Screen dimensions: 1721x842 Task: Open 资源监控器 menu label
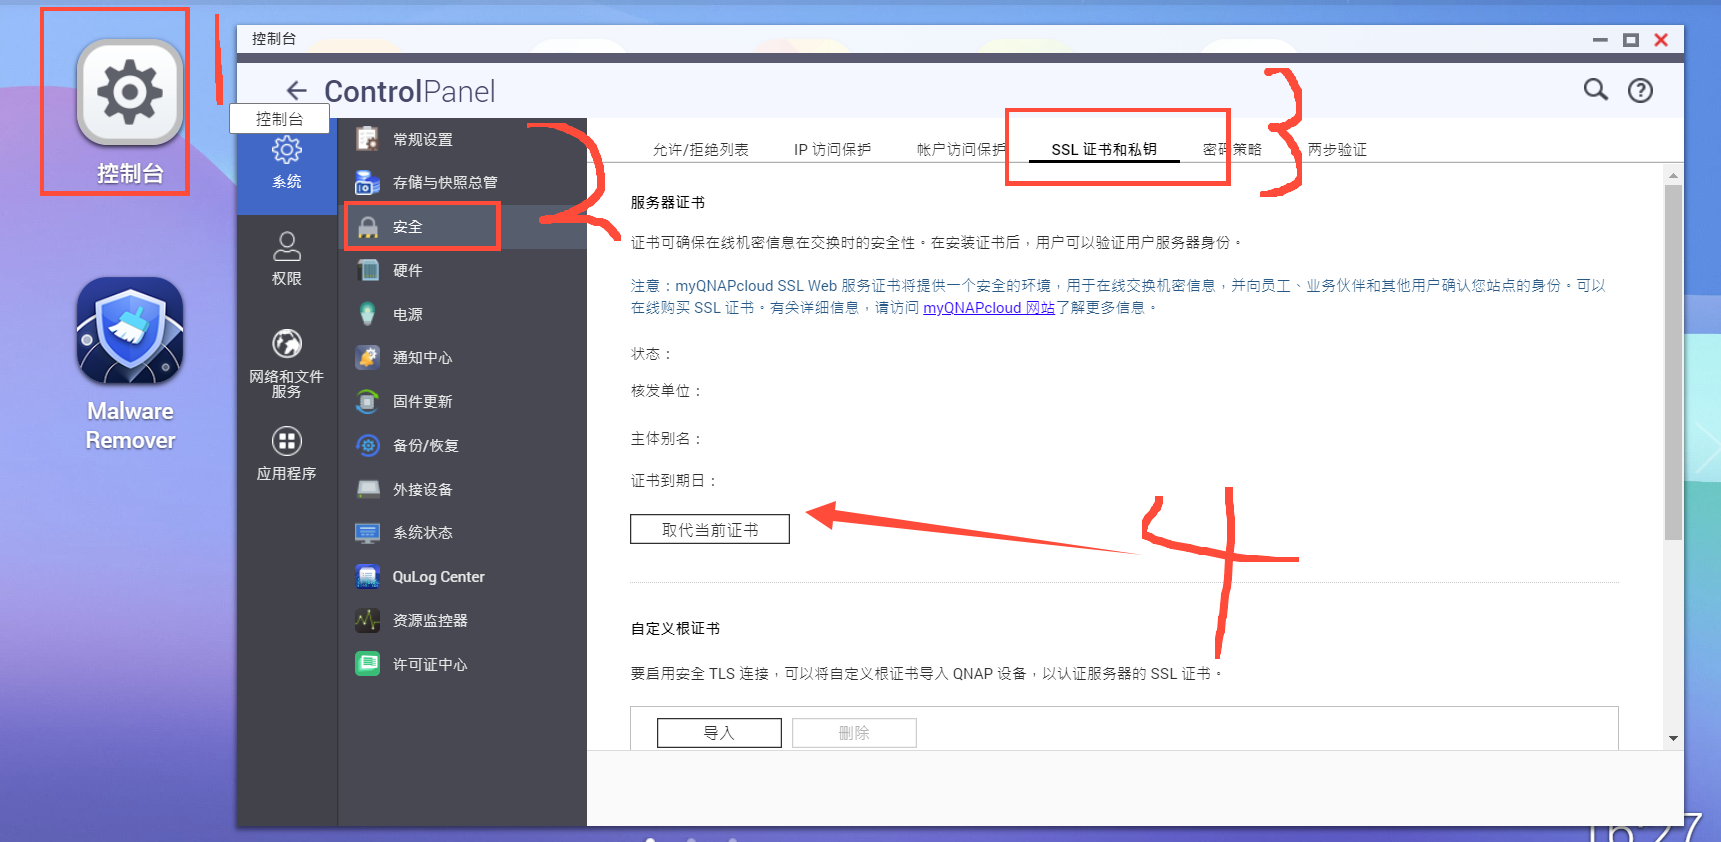click(x=430, y=621)
